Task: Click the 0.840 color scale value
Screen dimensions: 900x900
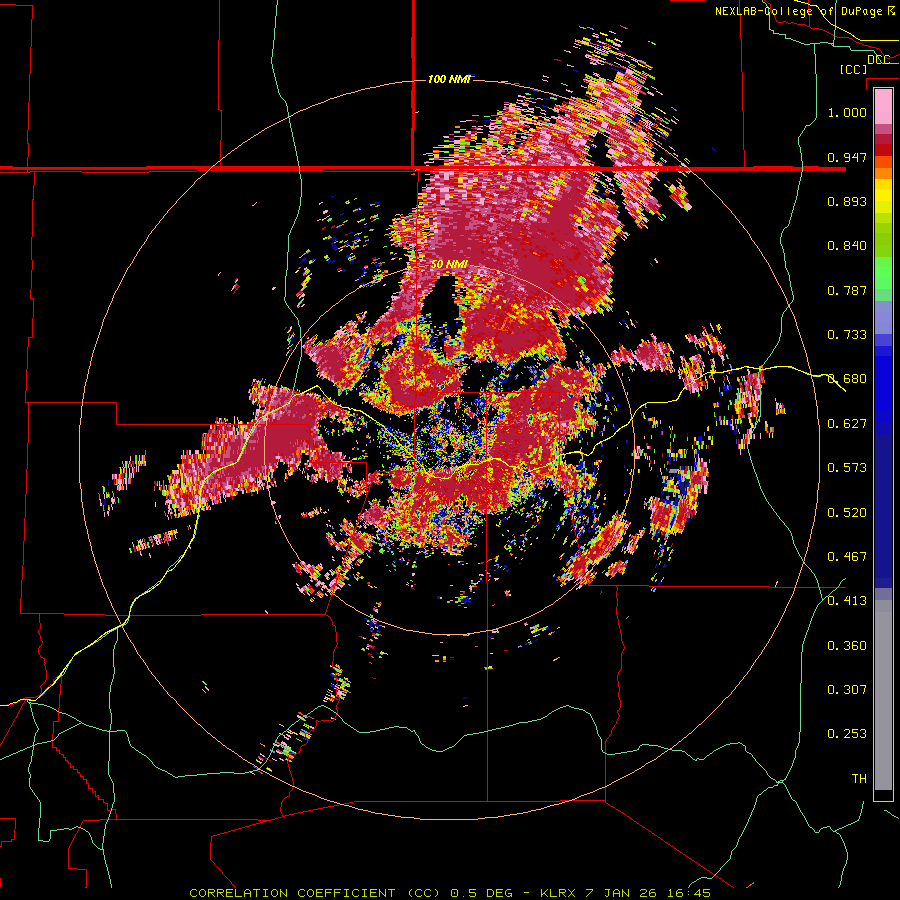Action: [x=847, y=246]
